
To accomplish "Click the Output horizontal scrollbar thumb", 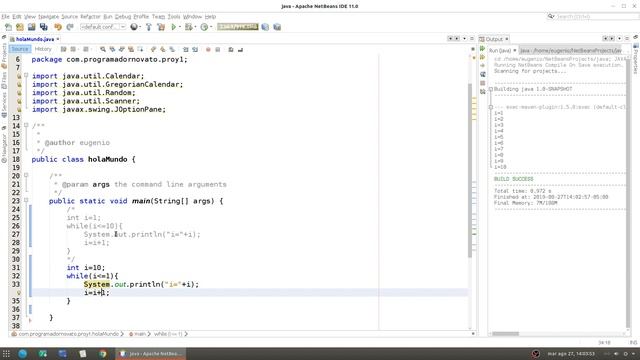I will pyautogui.click(x=505, y=333).
